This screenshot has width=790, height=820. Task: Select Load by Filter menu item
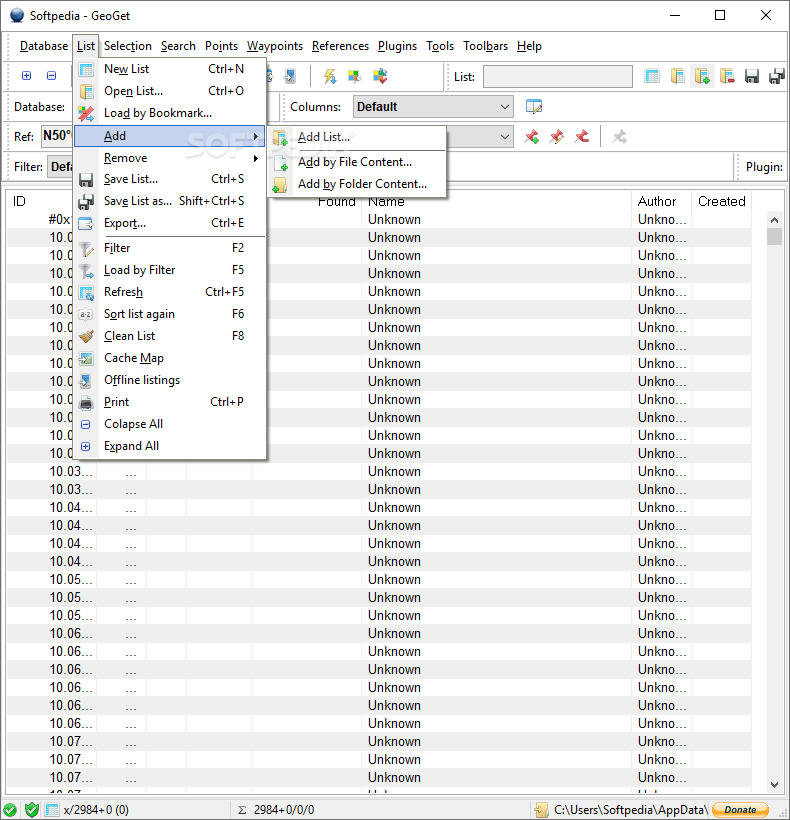point(170,270)
